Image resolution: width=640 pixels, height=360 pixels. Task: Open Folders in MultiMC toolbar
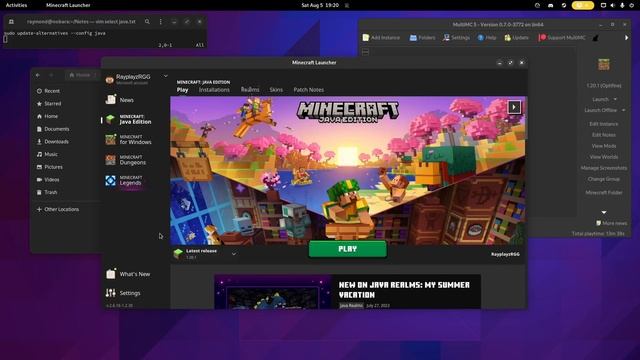pos(422,38)
